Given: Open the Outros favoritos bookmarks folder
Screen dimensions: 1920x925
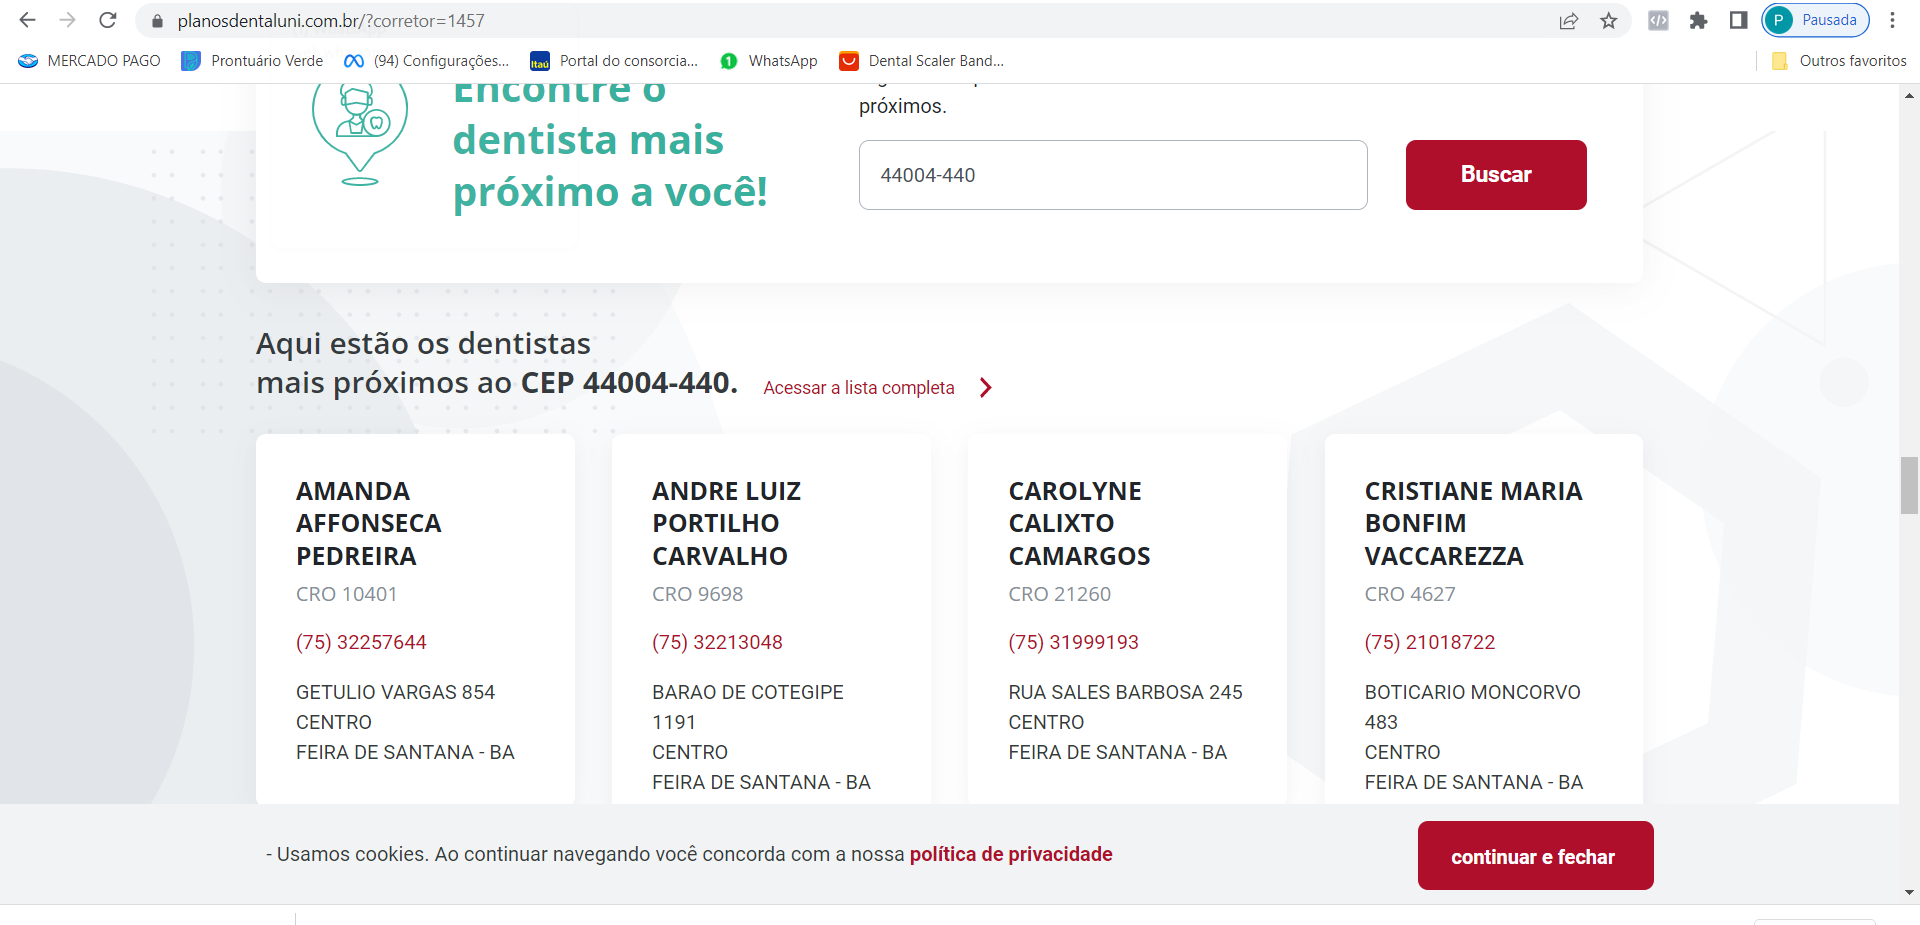Looking at the screenshot, I should point(1839,61).
